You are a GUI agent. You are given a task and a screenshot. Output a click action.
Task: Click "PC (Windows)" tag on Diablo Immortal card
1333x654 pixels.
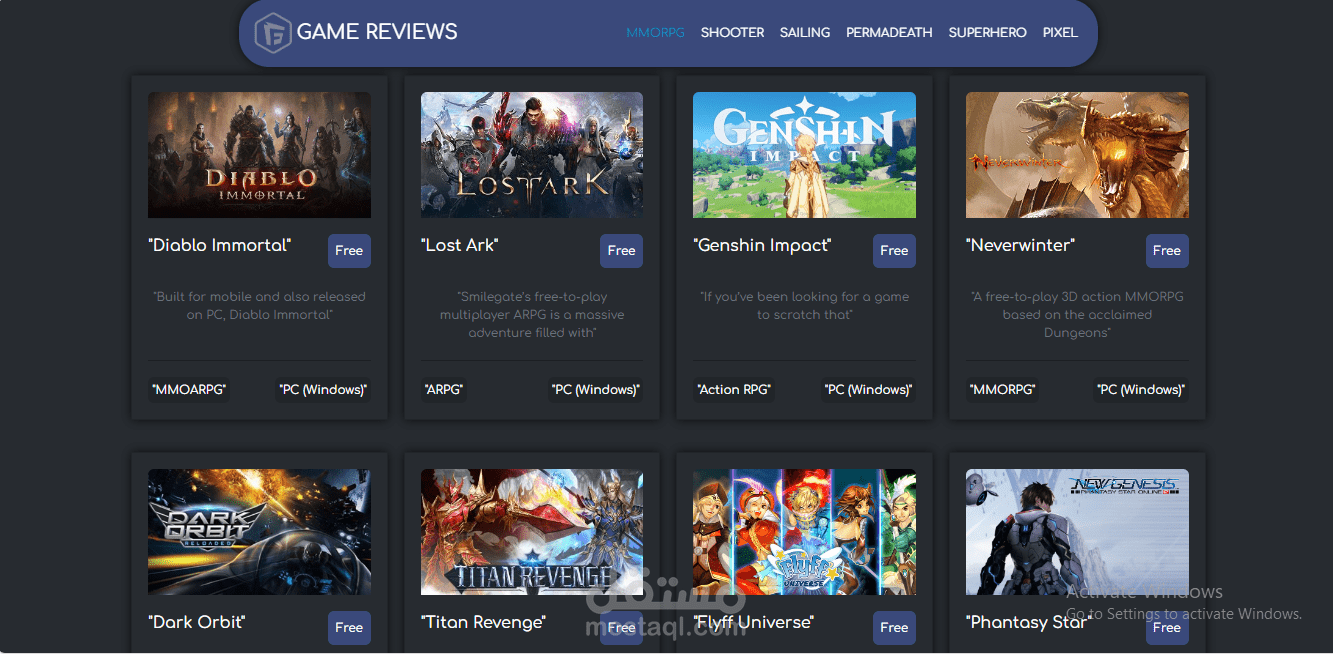(323, 390)
